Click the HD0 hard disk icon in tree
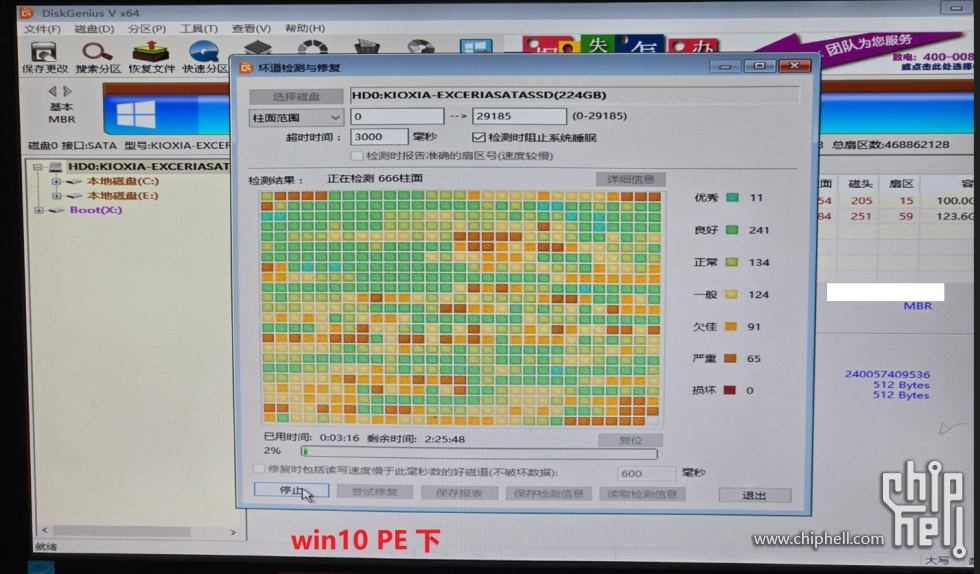This screenshot has width=980, height=574. pos(56,167)
